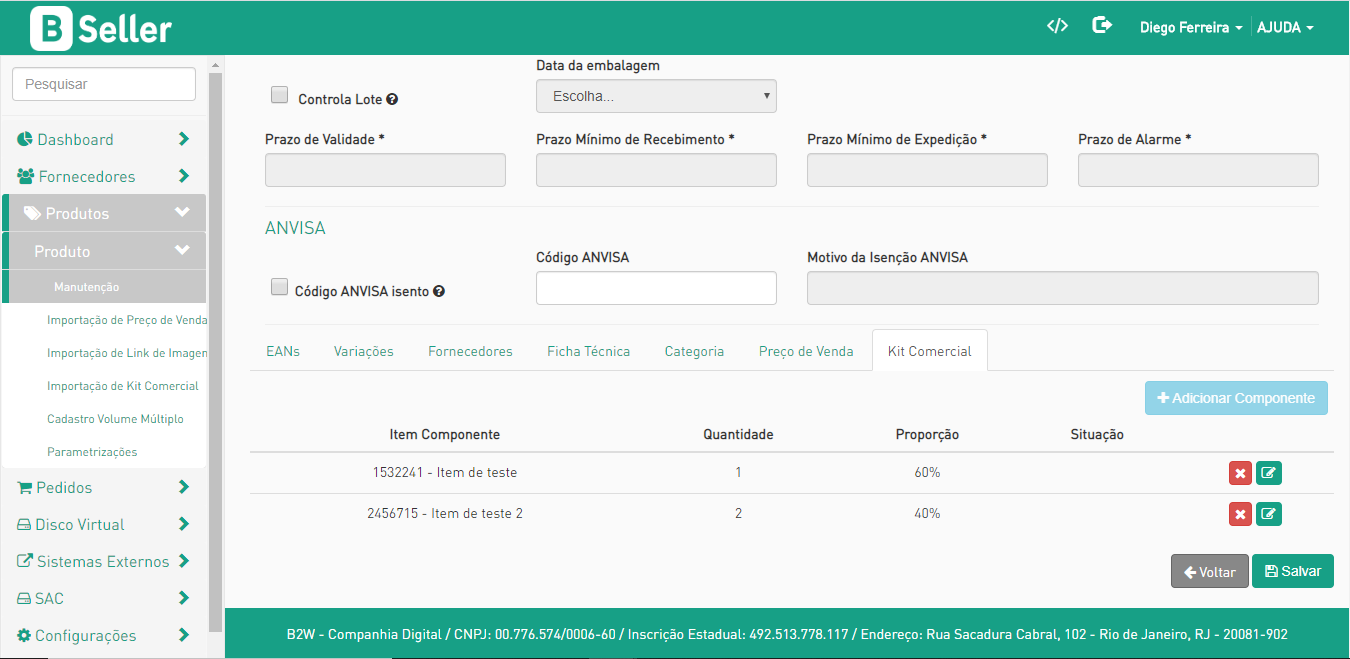Viewport: 1350px width, 659px height.
Task: Click the help icon beside Controla Lote
Action: coord(393,100)
